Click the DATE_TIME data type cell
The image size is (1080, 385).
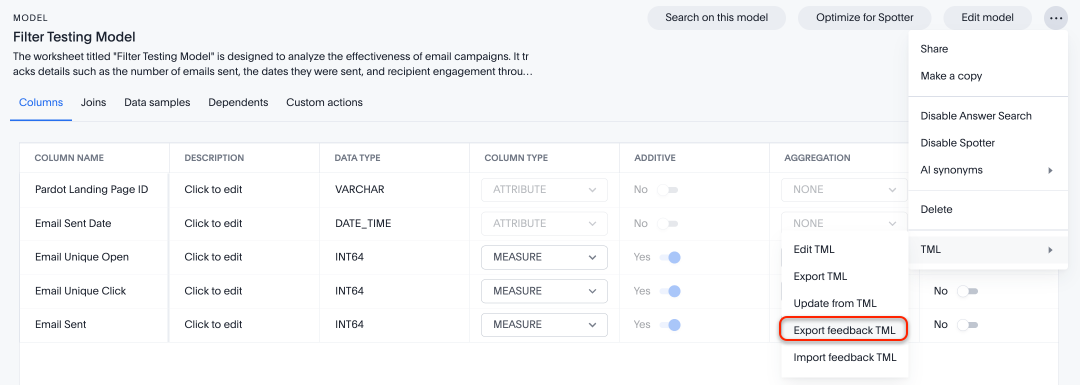click(x=362, y=223)
